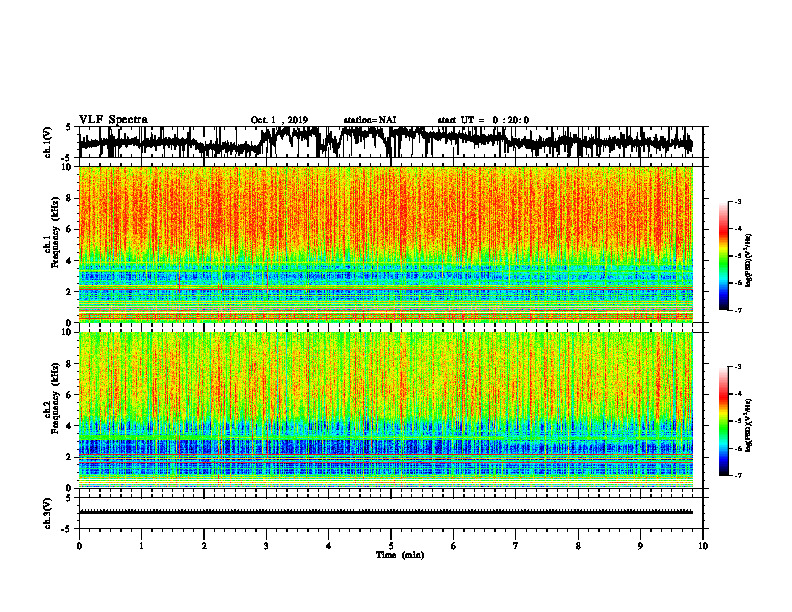Viewport: 792px width, 612px height.
Task: Click the "-7" label on ch.2 color scale
Action: [738, 476]
